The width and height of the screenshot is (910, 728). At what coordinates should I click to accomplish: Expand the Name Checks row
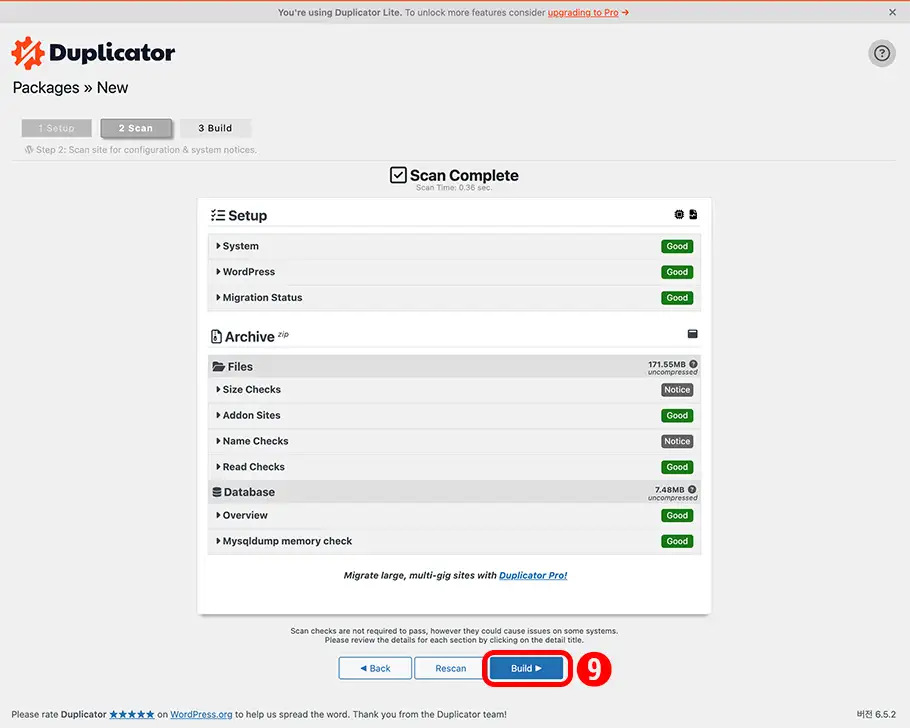(x=454, y=441)
